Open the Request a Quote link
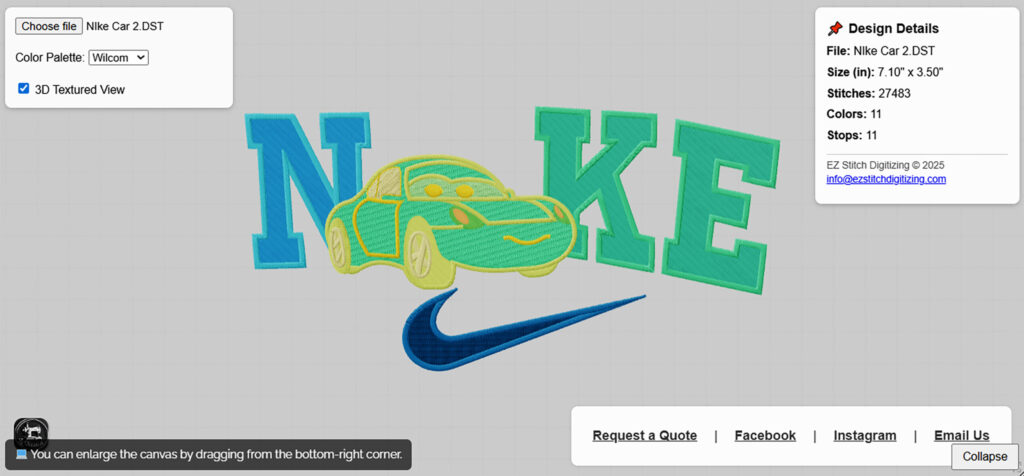This screenshot has height=476, width=1024. click(x=645, y=435)
